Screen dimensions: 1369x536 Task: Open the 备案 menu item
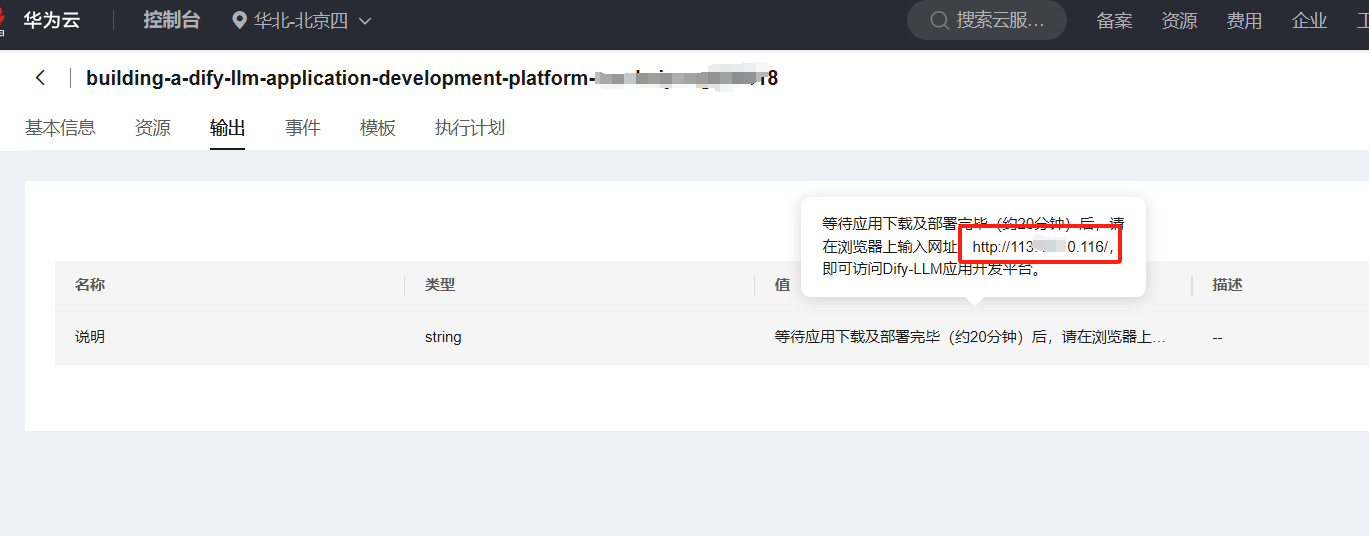[1114, 21]
